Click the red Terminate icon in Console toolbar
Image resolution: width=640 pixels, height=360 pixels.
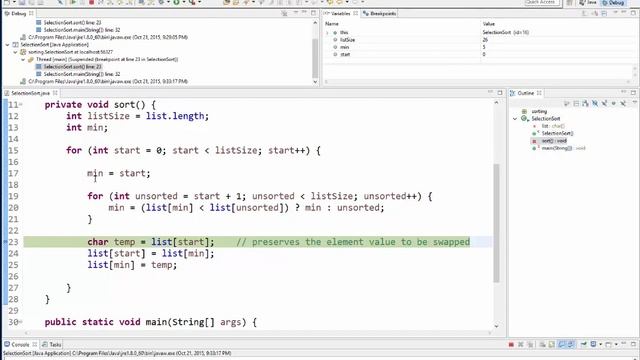click(x=511, y=344)
